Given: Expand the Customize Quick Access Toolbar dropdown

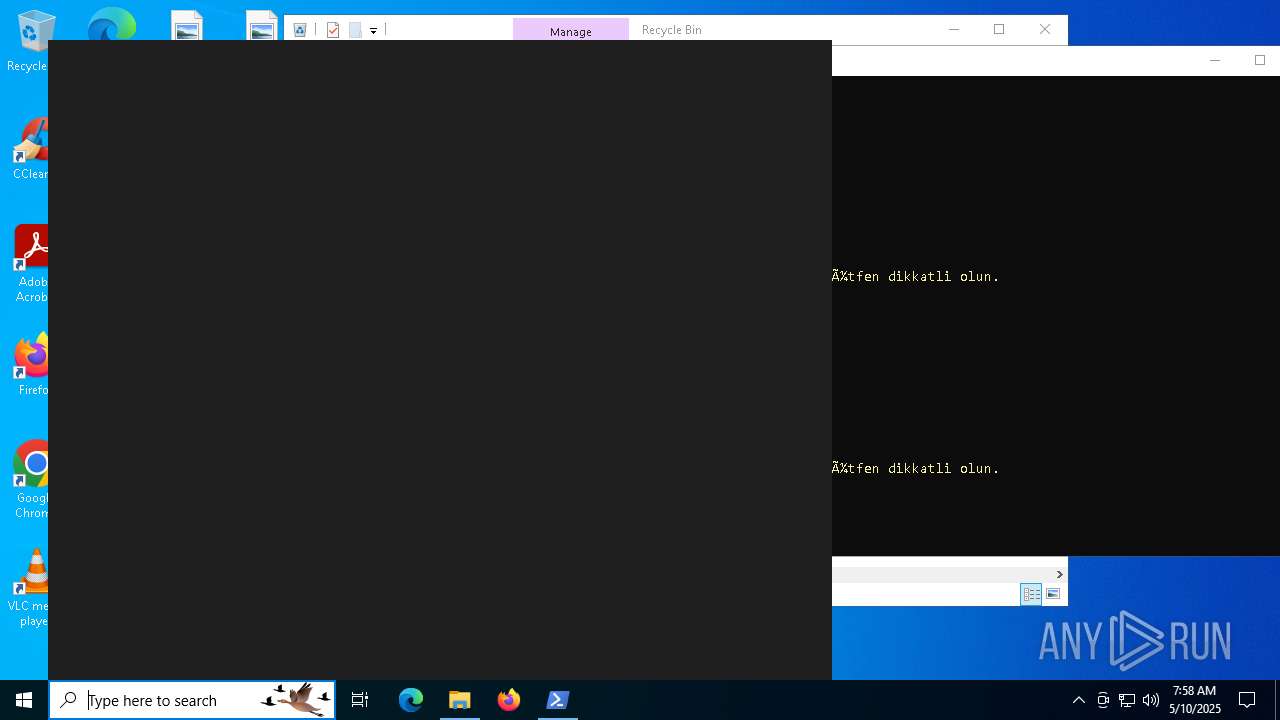Looking at the screenshot, I should tap(374, 31).
